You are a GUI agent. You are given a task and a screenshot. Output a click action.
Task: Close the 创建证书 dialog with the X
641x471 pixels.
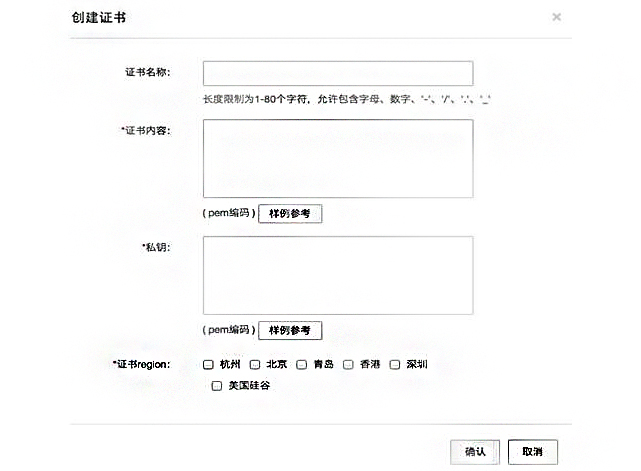click(x=556, y=17)
